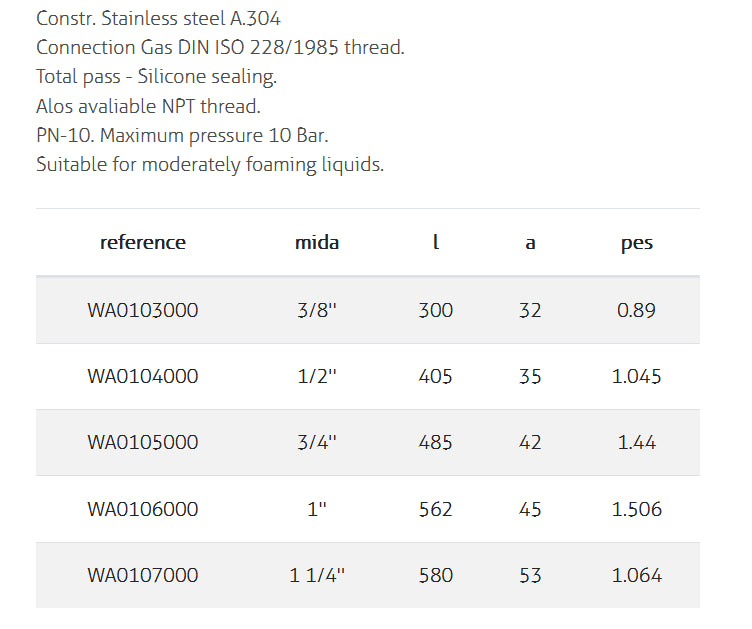
Task: Click the 'pes' column header
Action: pos(636,242)
